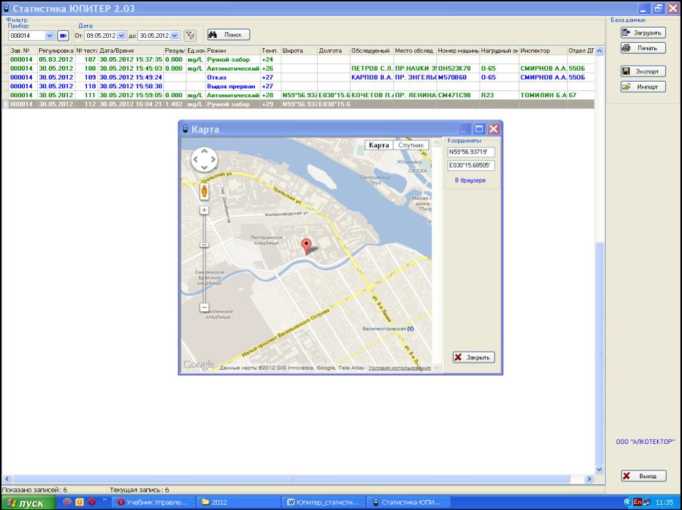Screen dimensions: 682x510
Task: Click the В браузере link
Action: [470, 180]
